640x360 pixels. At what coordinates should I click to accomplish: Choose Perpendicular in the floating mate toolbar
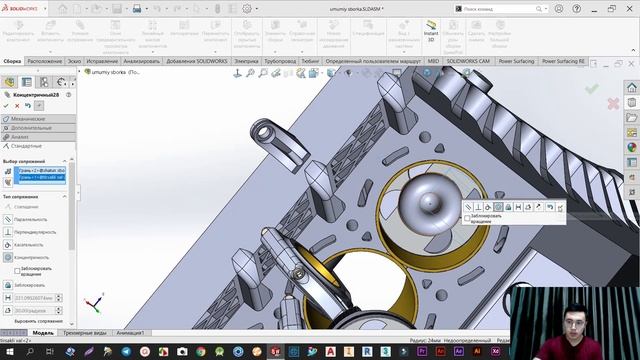pos(478,207)
